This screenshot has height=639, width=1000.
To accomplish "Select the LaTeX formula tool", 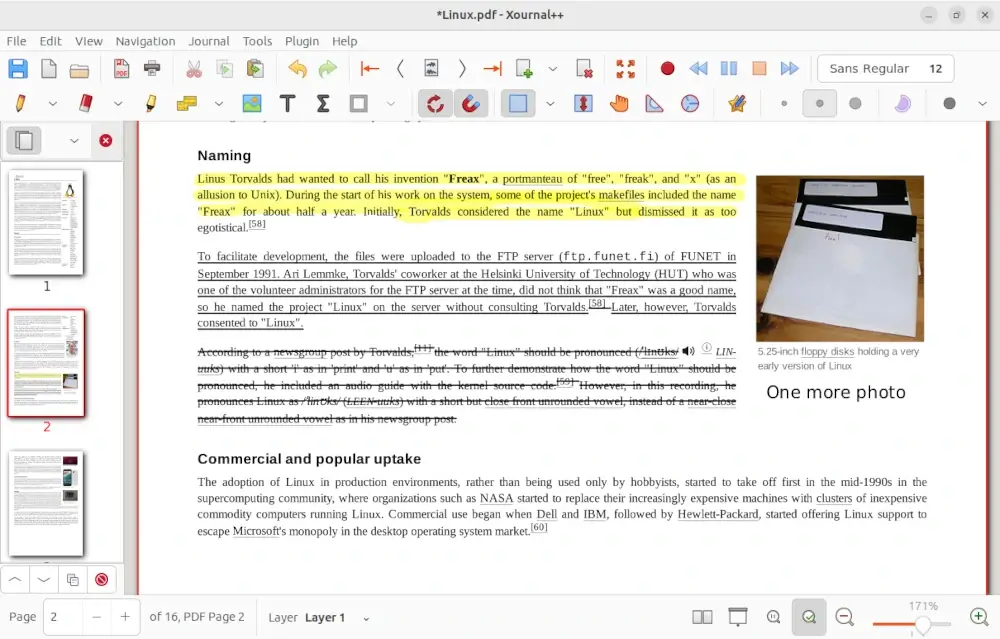I will pyautogui.click(x=323, y=103).
